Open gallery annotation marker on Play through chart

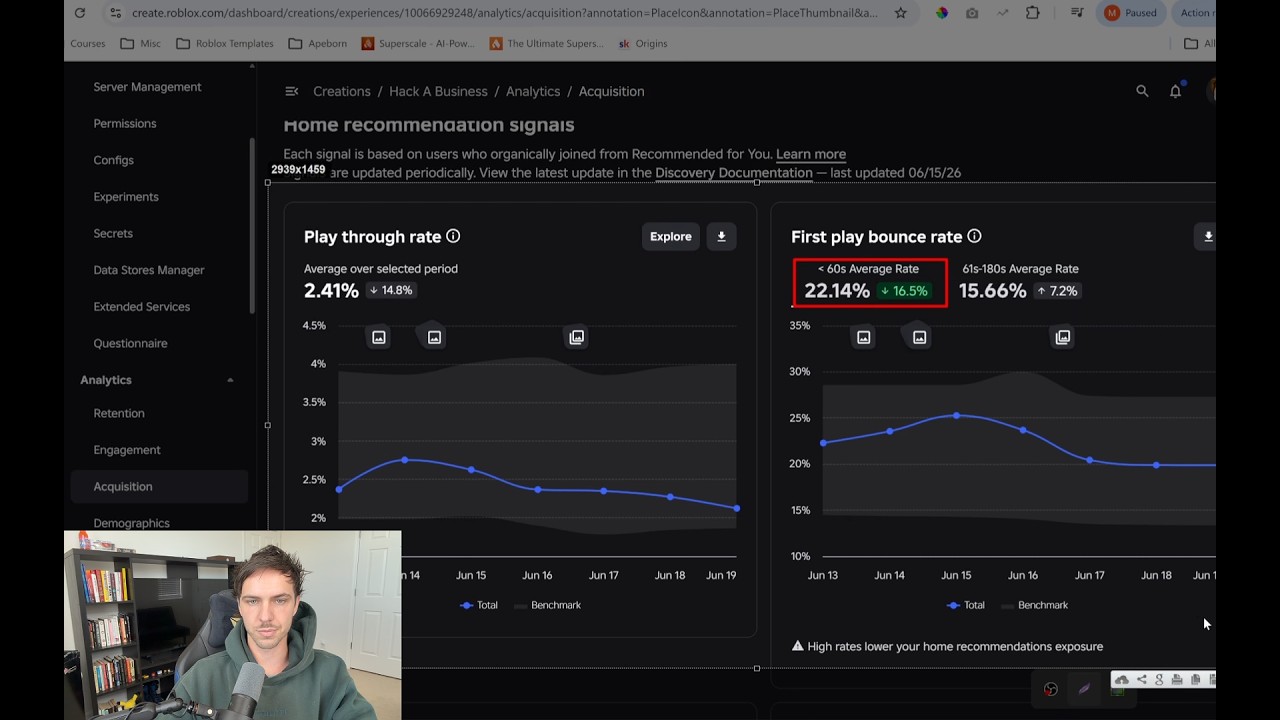tap(577, 337)
